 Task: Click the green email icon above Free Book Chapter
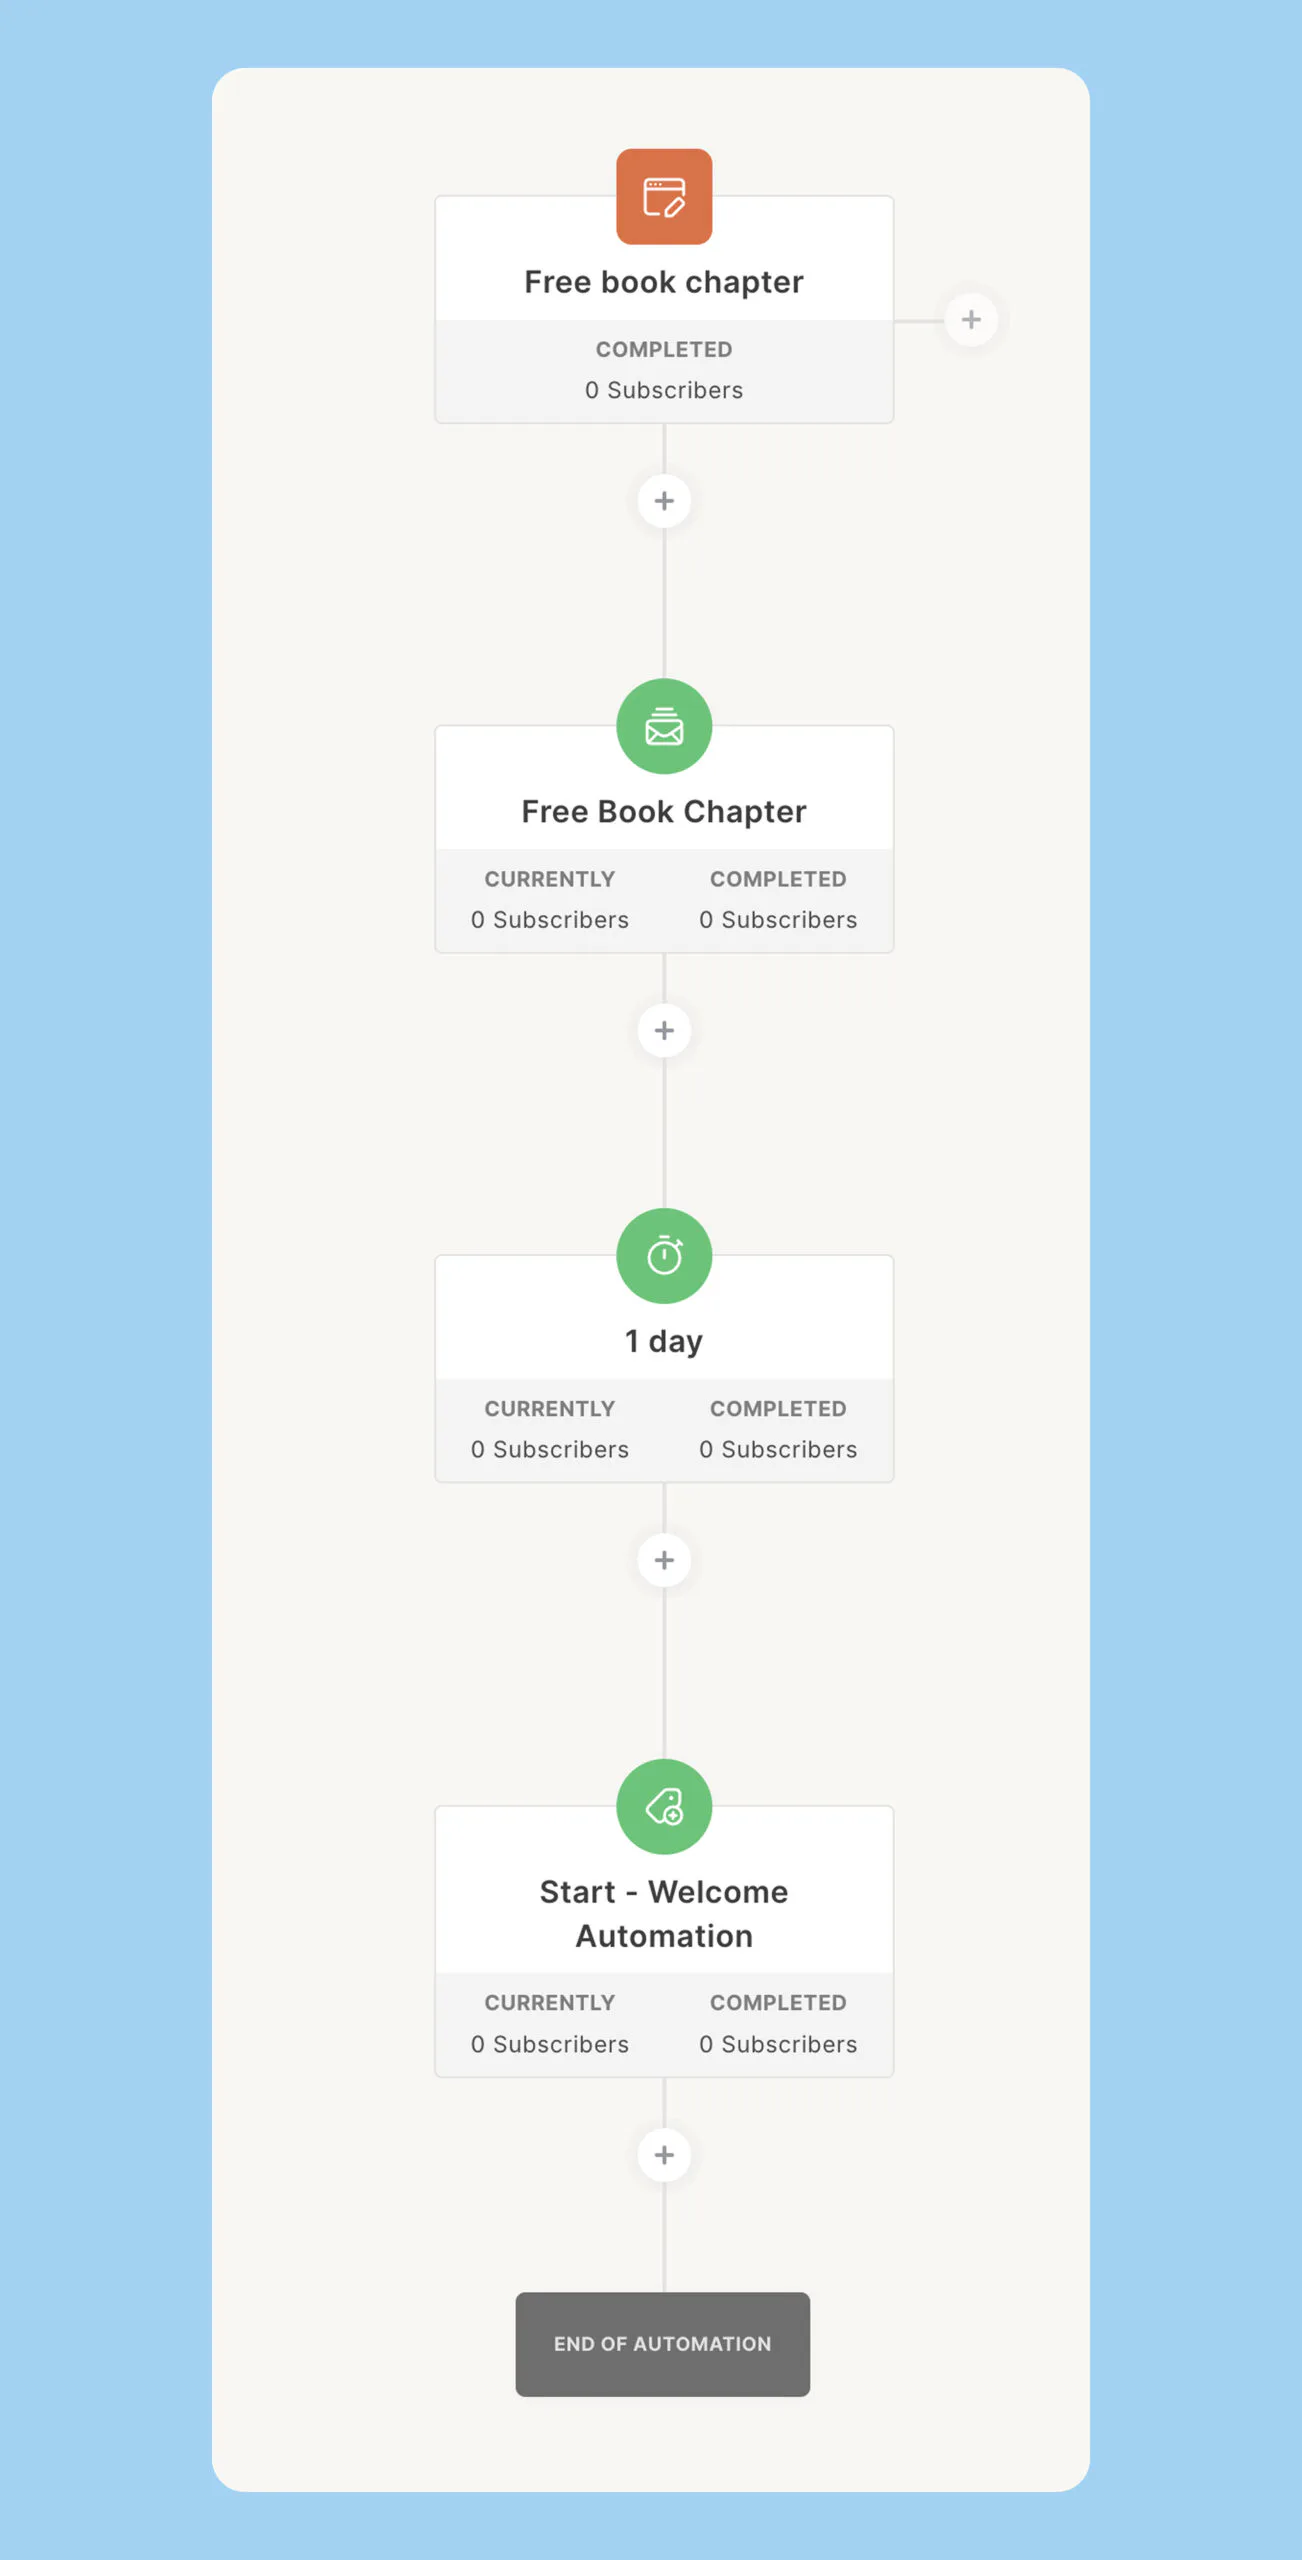(x=664, y=727)
